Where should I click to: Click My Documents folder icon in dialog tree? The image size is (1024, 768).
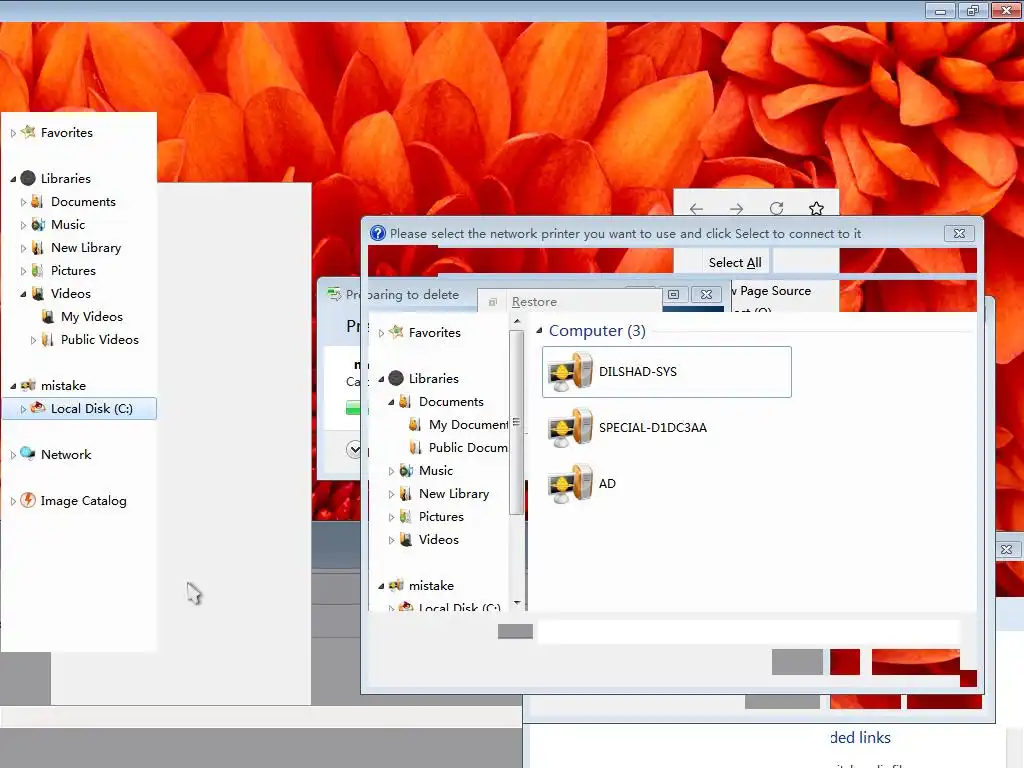click(x=415, y=424)
